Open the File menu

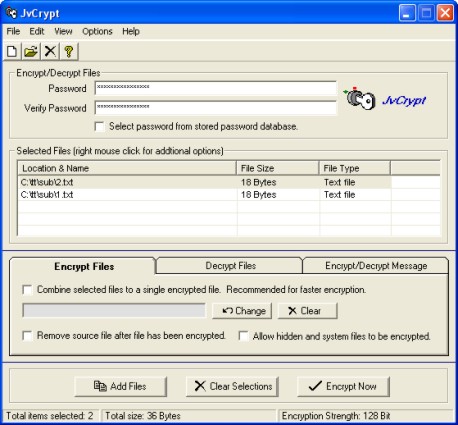click(x=13, y=31)
